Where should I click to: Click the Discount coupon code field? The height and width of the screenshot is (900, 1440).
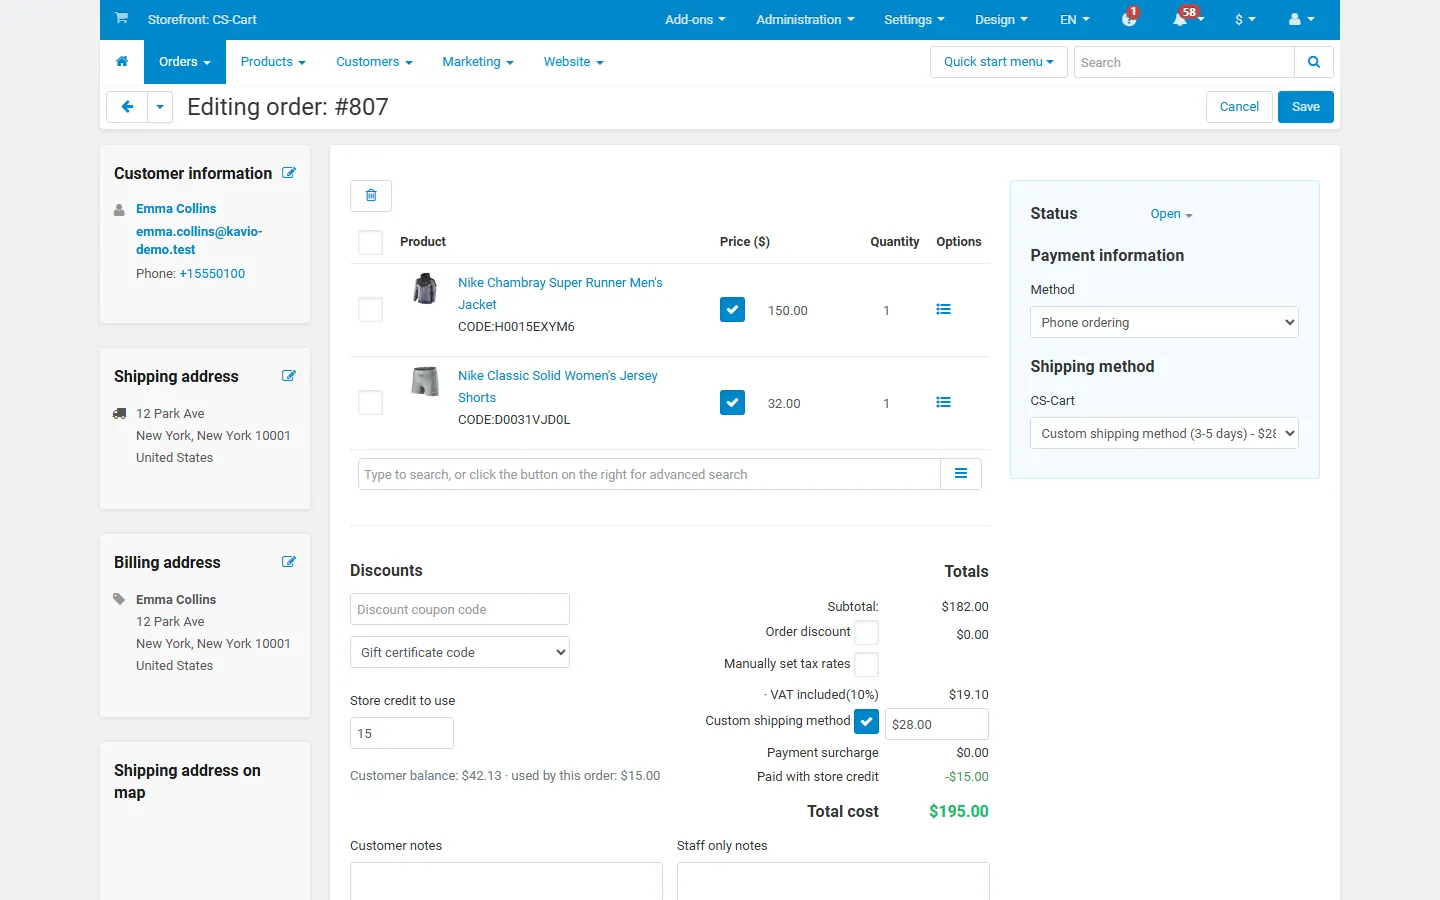460,609
